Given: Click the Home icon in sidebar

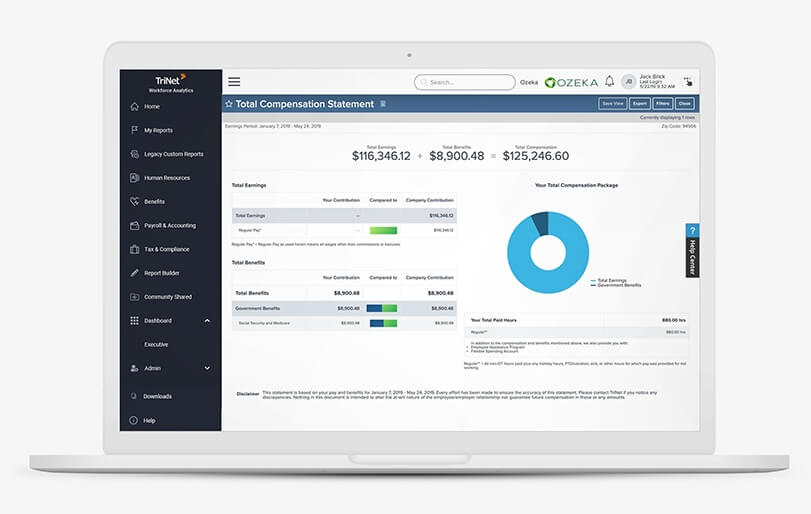Looking at the screenshot, I should [x=134, y=106].
